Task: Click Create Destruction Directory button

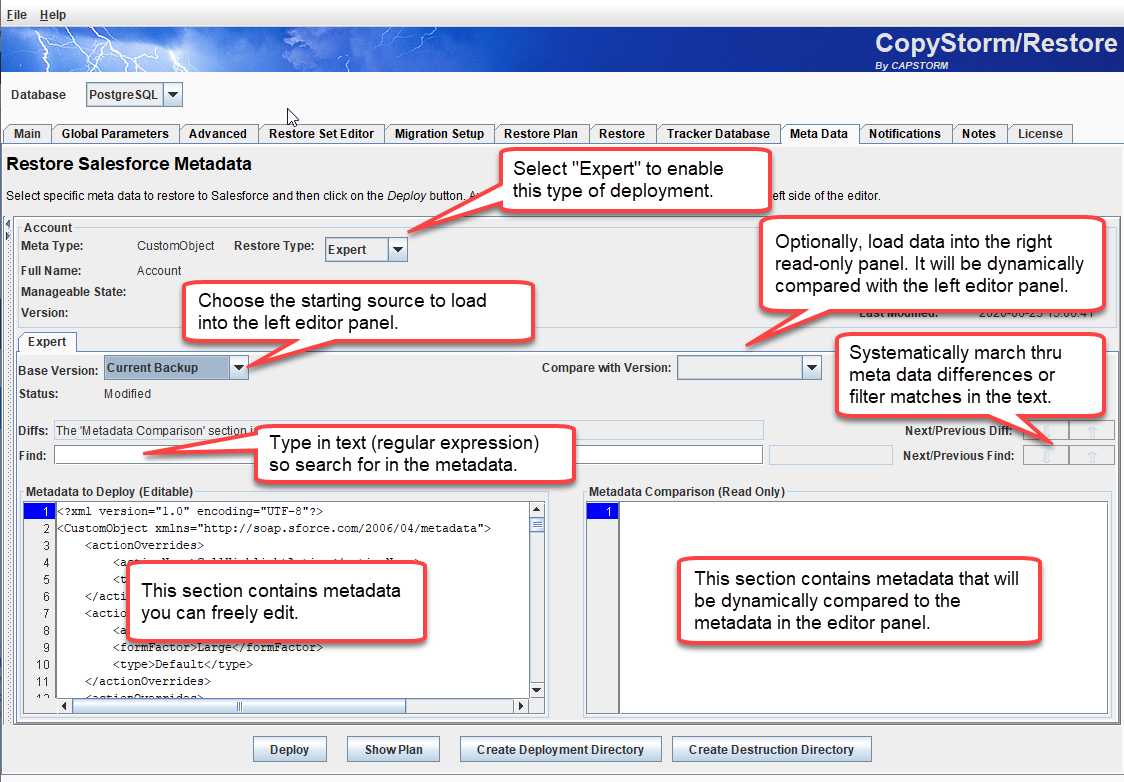Action: point(771,749)
